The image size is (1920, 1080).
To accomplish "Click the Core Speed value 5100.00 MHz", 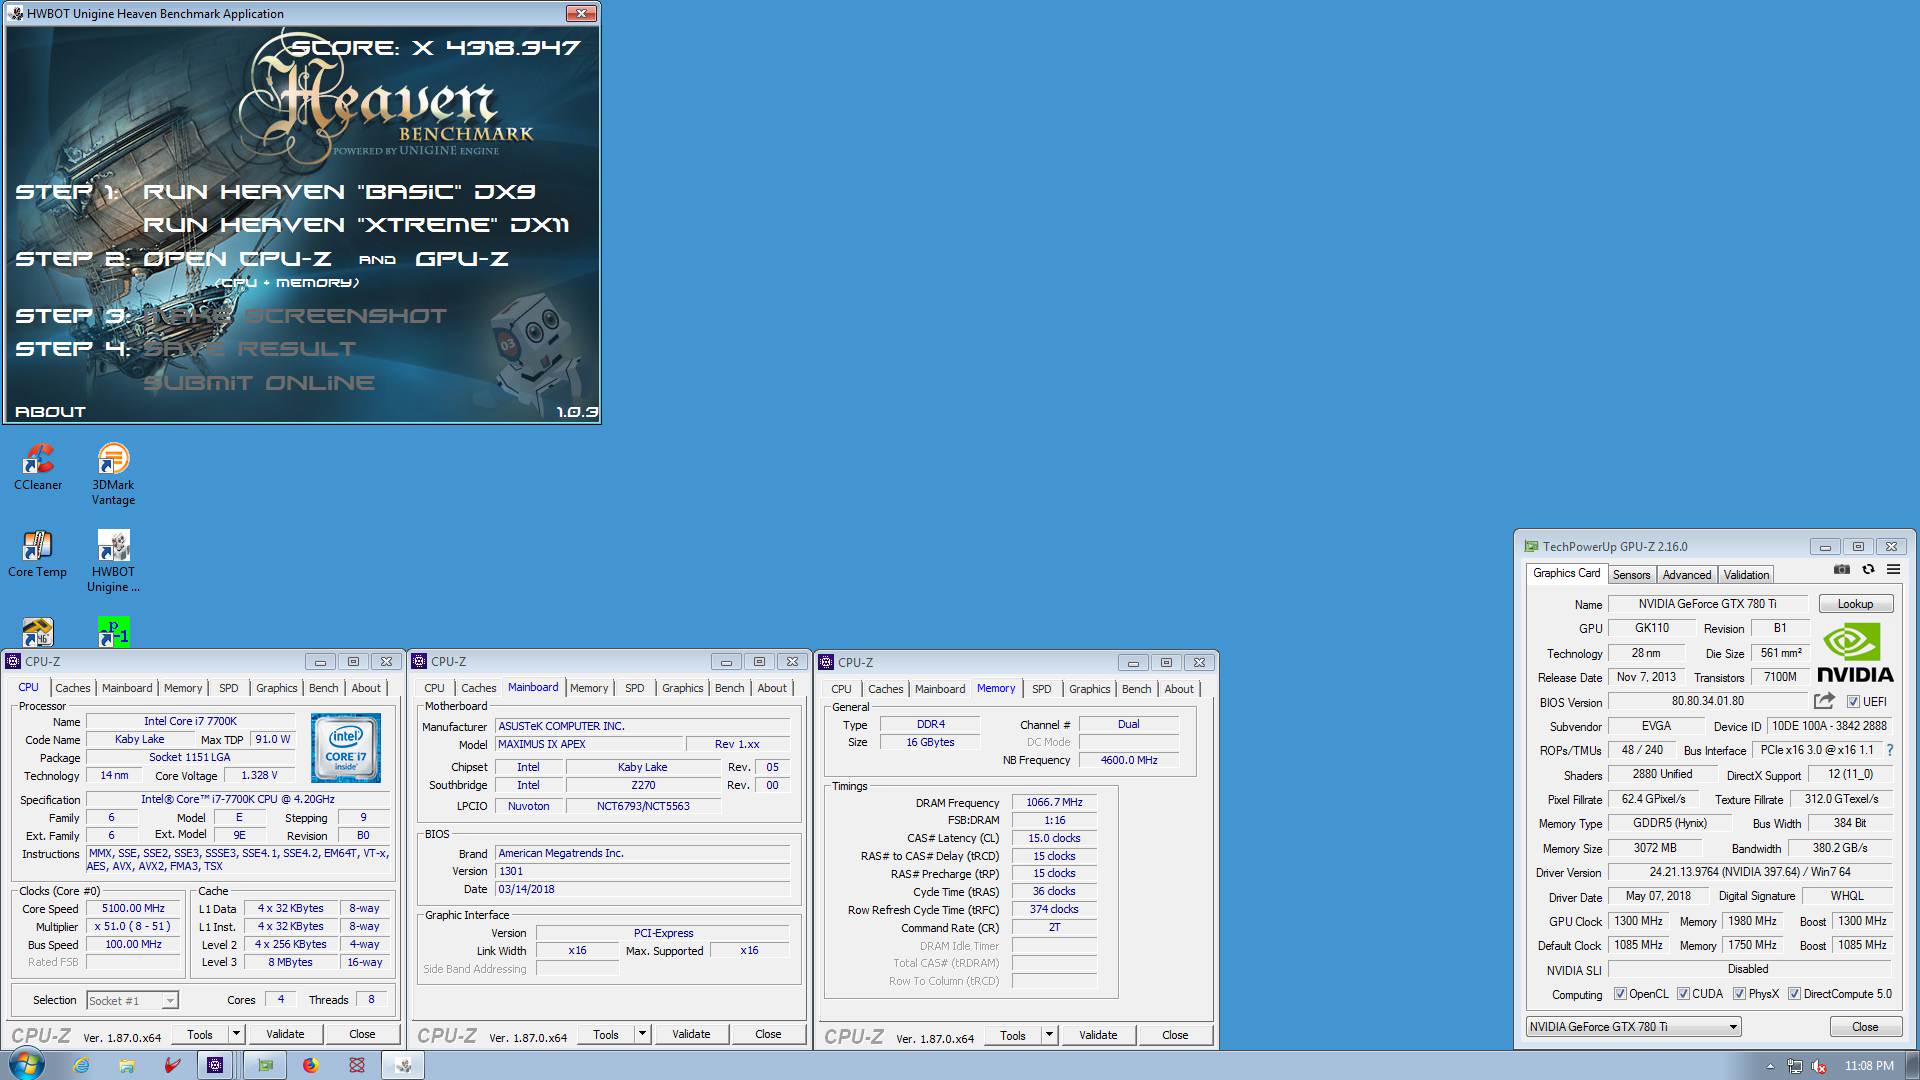I will point(133,909).
